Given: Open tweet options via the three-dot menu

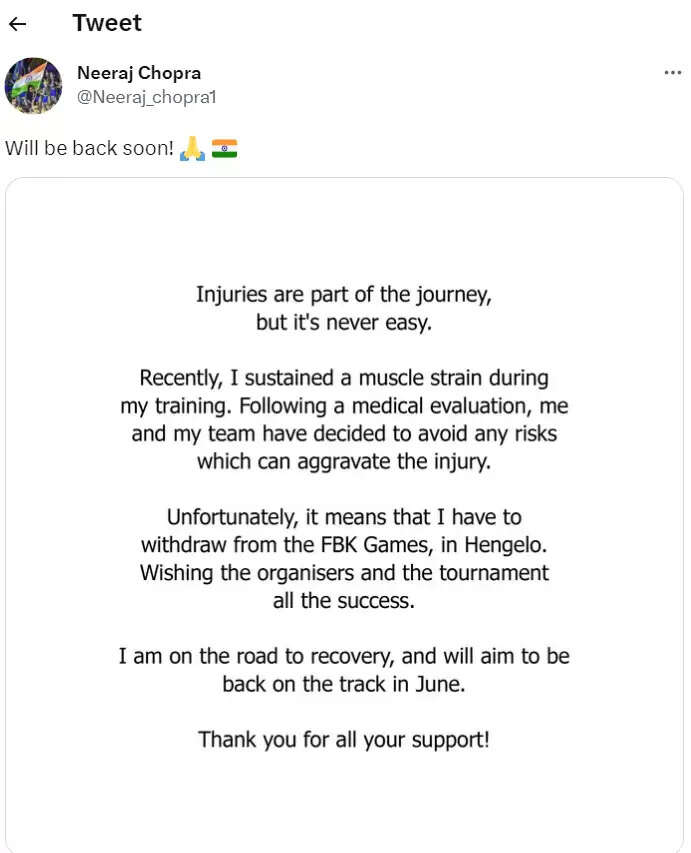Looking at the screenshot, I should pyautogui.click(x=673, y=72).
